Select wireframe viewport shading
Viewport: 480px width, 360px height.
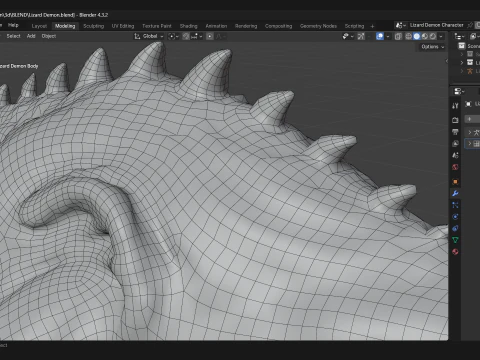tap(408, 36)
